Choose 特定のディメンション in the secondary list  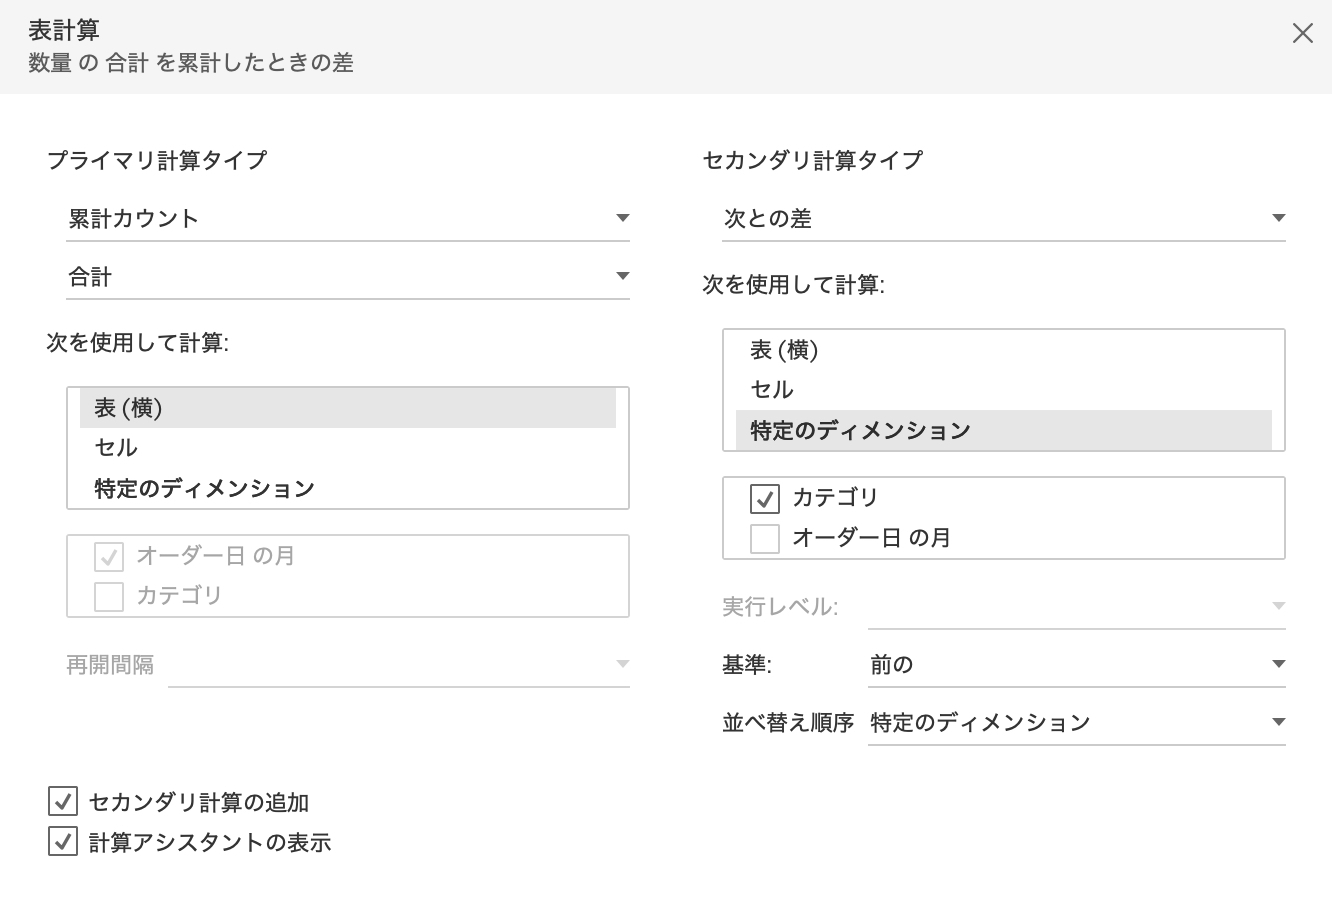click(x=1003, y=430)
